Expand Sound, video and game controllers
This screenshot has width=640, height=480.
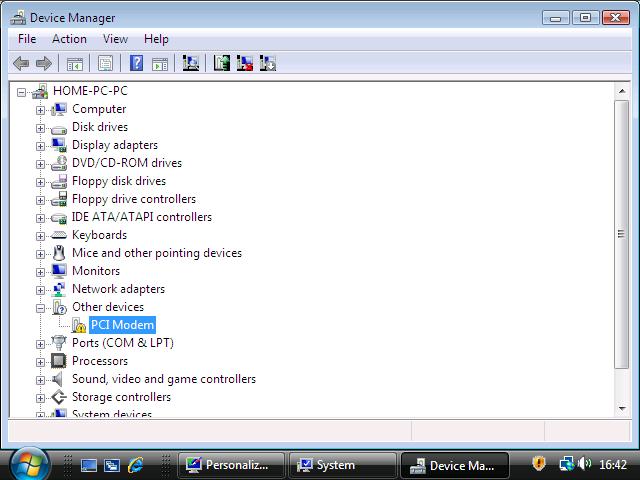[40, 380]
